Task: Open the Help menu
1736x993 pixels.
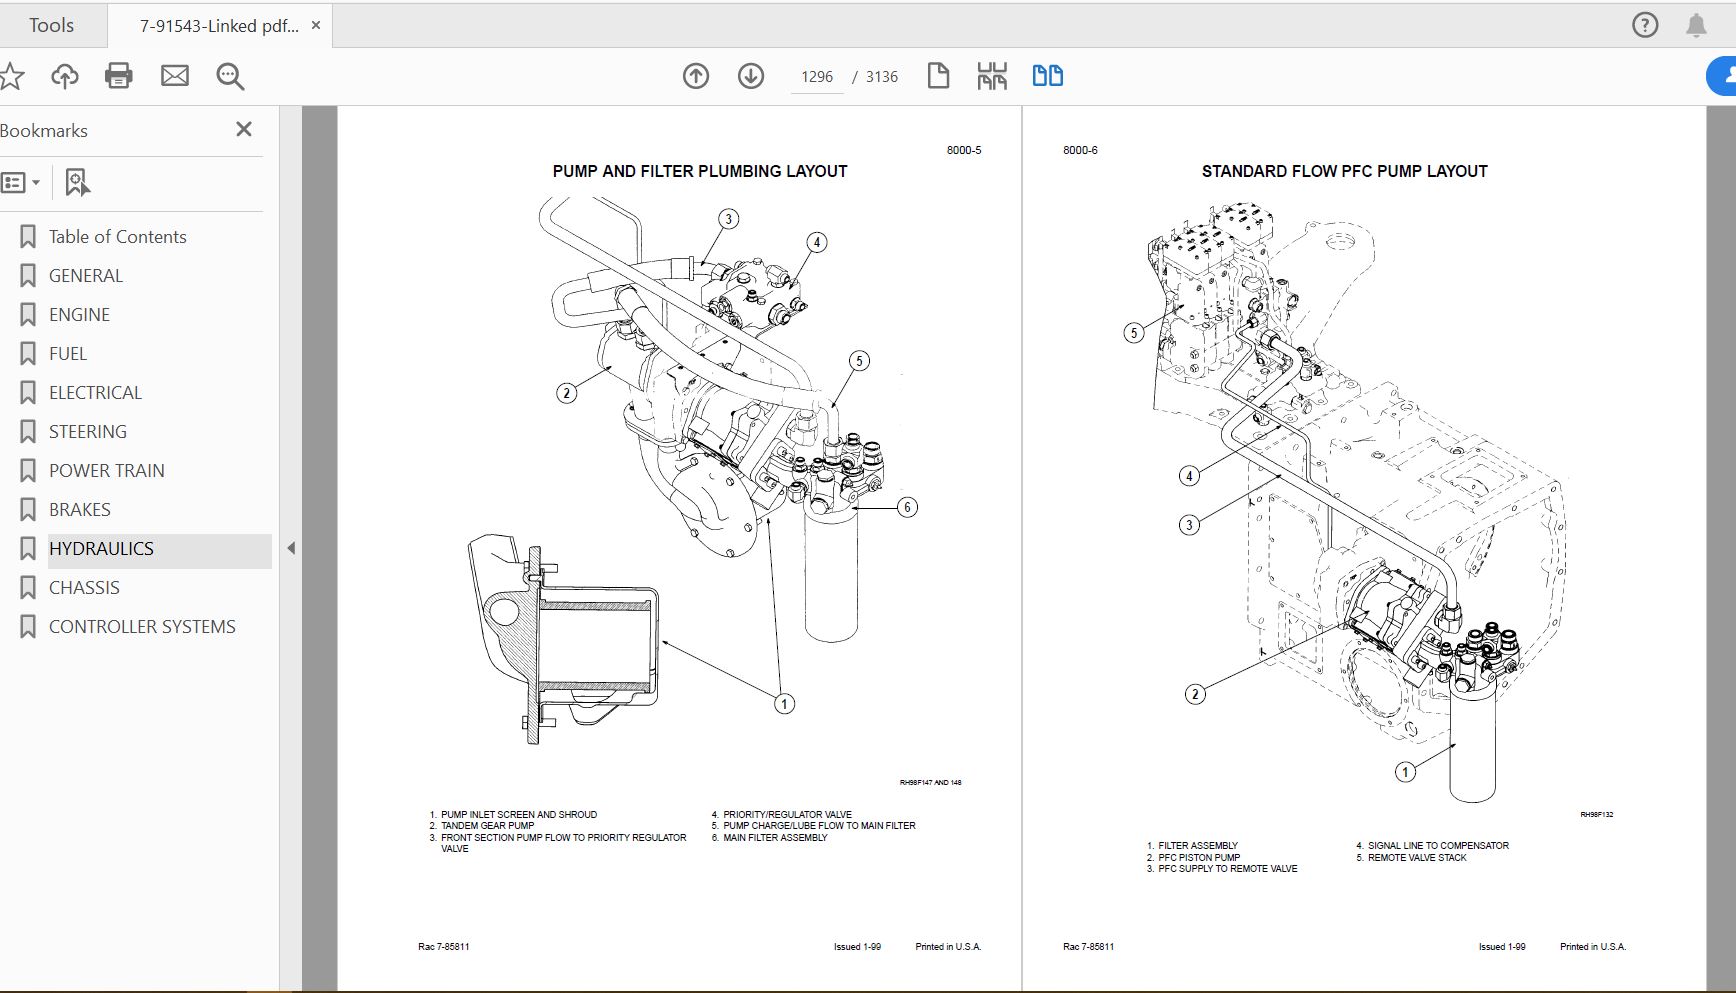Action: click(1643, 25)
